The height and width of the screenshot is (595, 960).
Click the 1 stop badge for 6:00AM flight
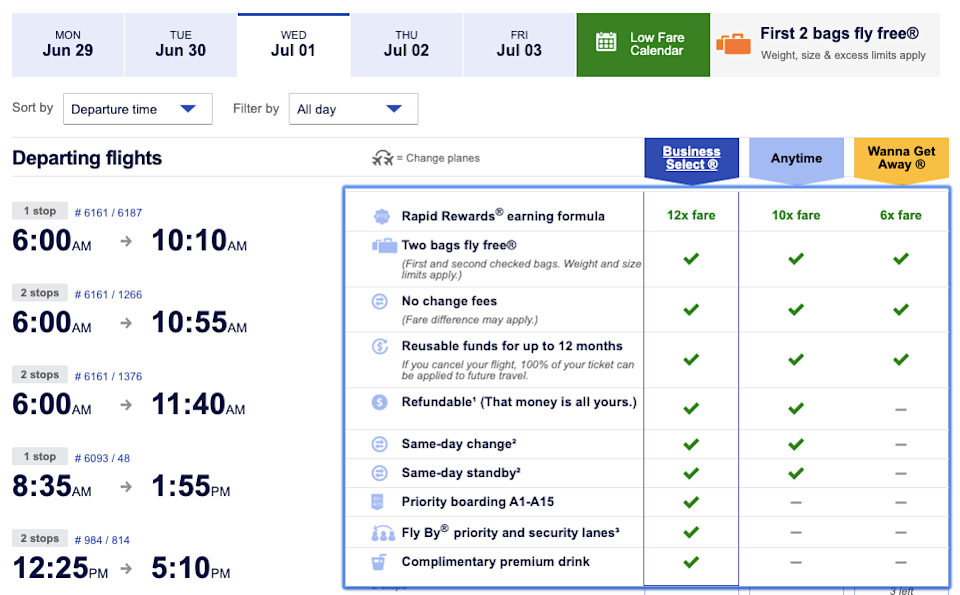tap(40, 211)
